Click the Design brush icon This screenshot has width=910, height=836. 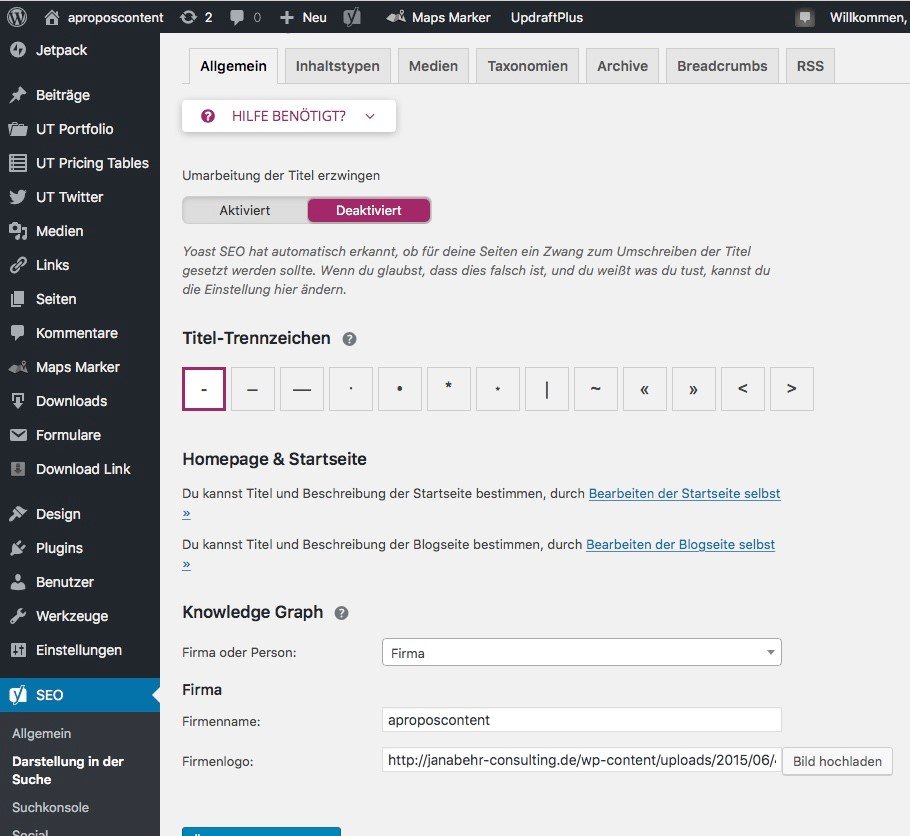pyautogui.click(x=18, y=514)
